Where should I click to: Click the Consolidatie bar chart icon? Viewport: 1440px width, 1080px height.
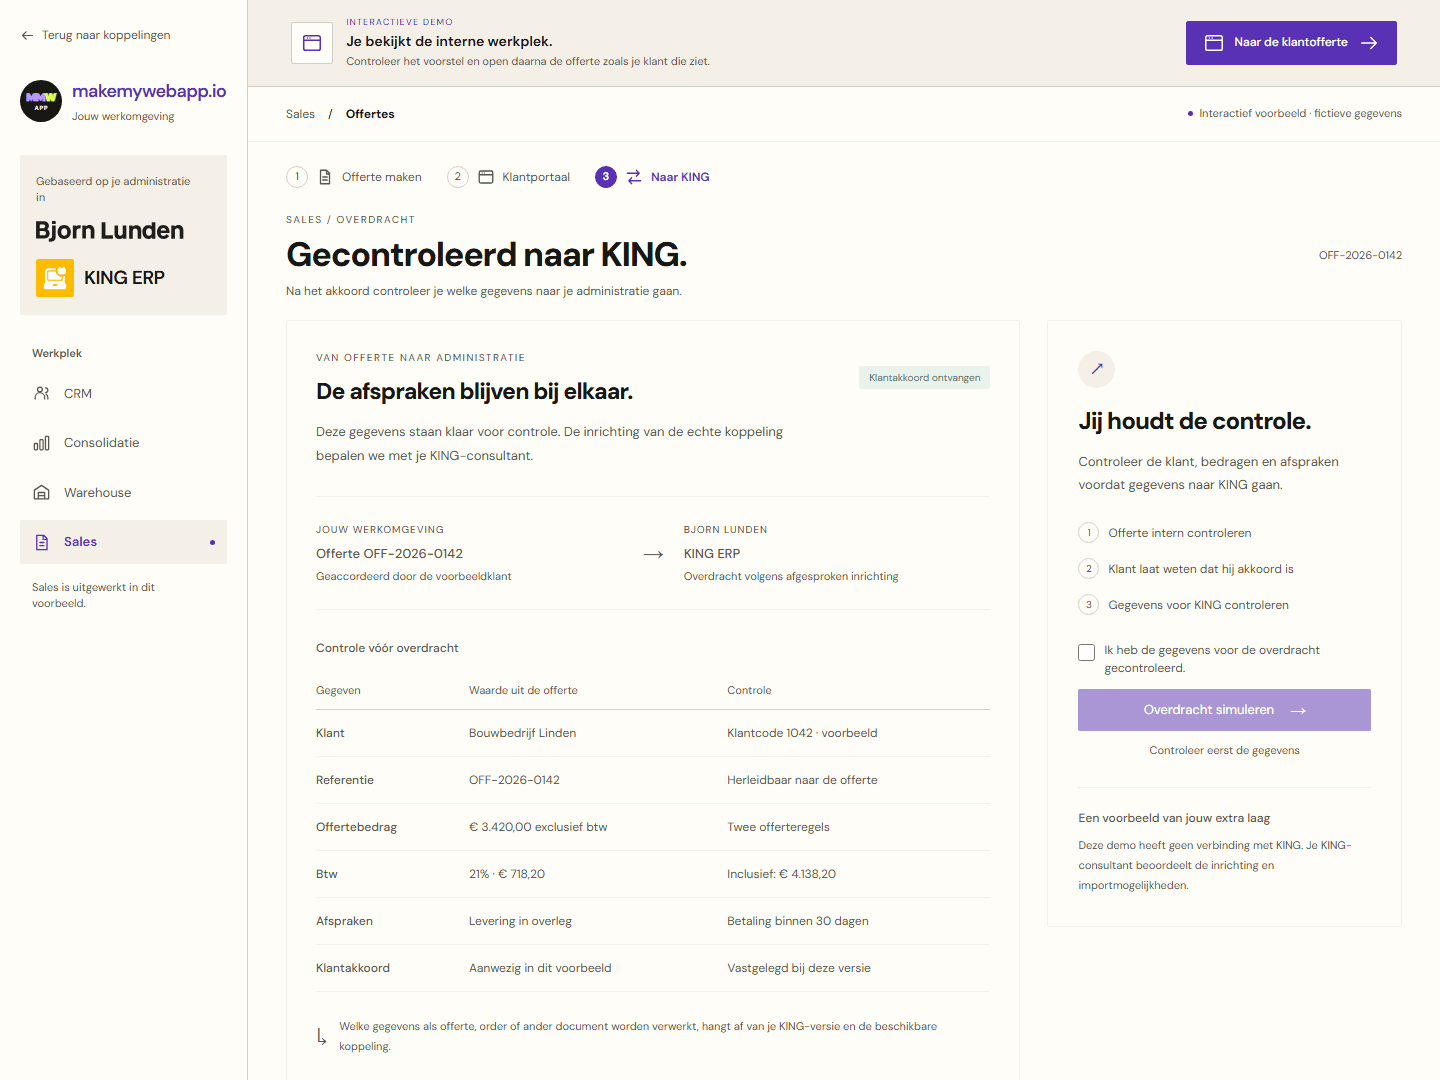(x=42, y=443)
